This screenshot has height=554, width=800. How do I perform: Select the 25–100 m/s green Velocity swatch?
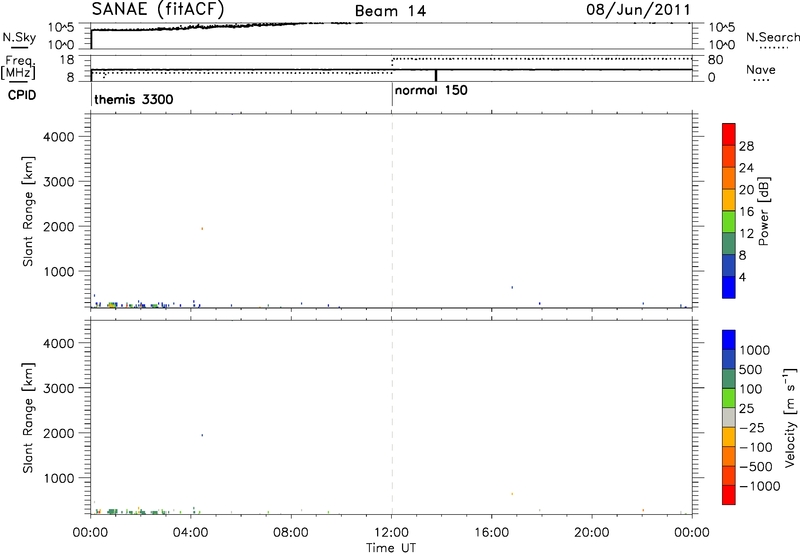729,398
